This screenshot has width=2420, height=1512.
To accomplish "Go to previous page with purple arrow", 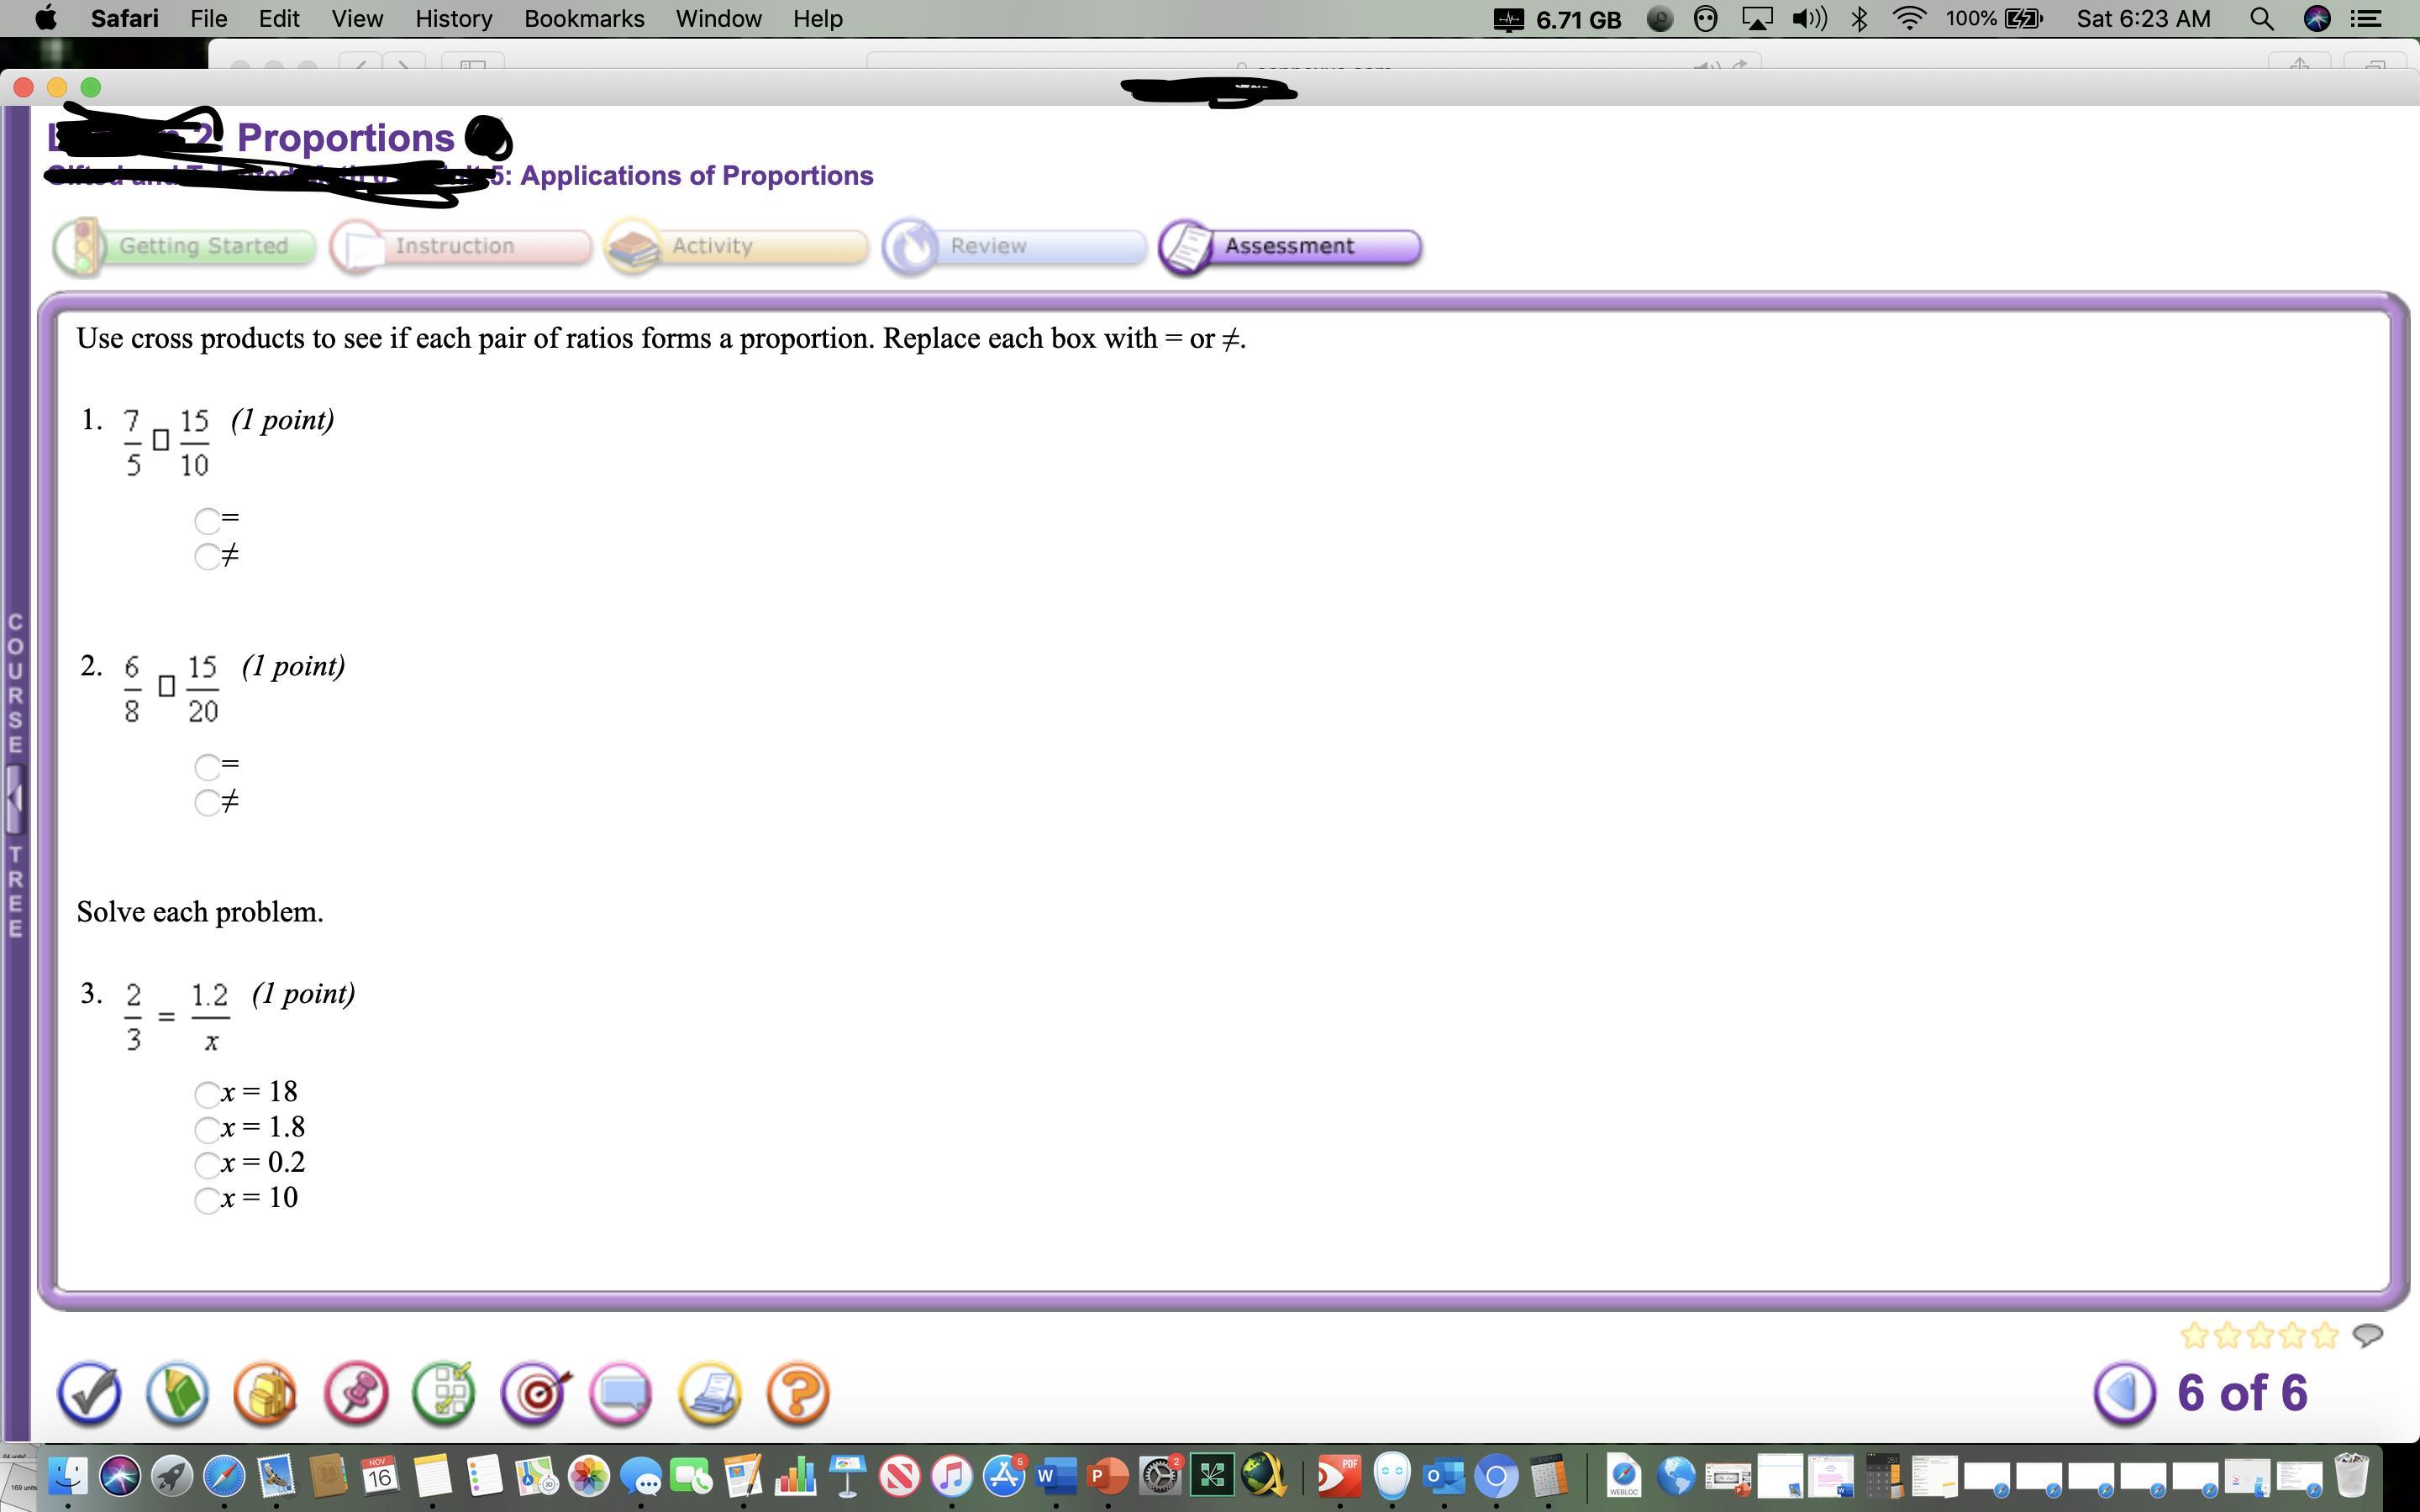I will (2124, 1392).
